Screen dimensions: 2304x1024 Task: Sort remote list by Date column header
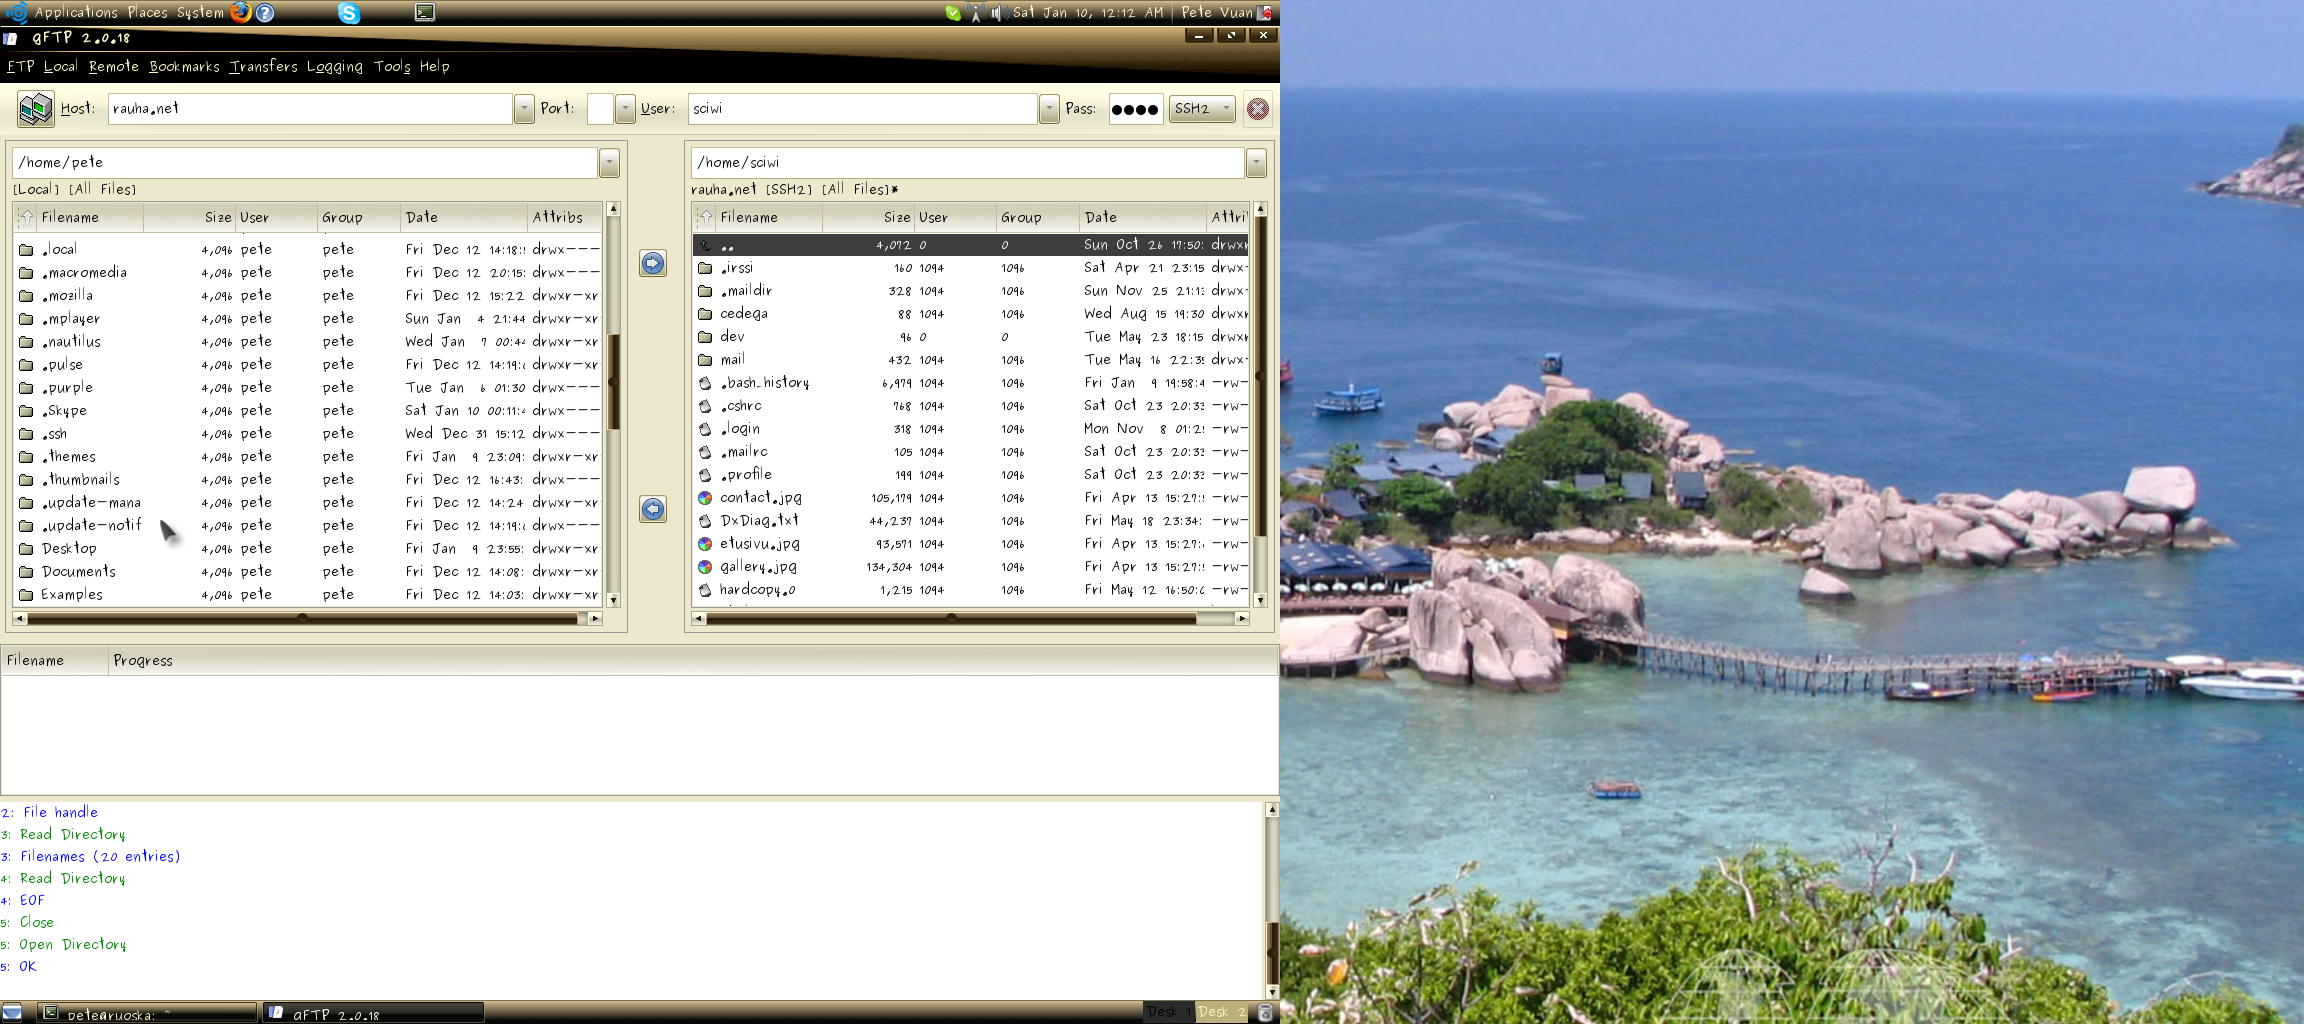click(1140, 217)
